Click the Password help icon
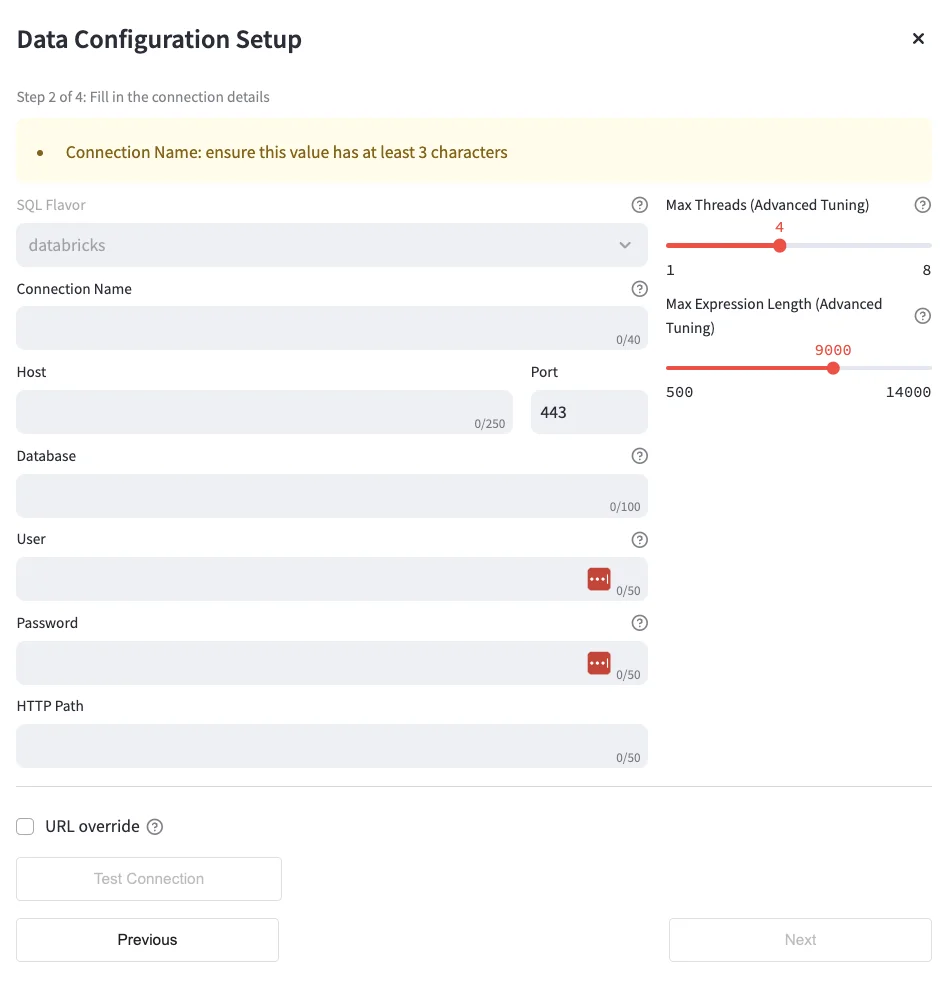 click(x=640, y=623)
